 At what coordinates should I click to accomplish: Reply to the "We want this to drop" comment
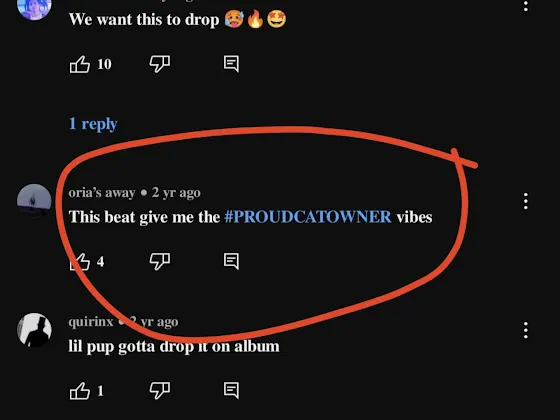231,64
